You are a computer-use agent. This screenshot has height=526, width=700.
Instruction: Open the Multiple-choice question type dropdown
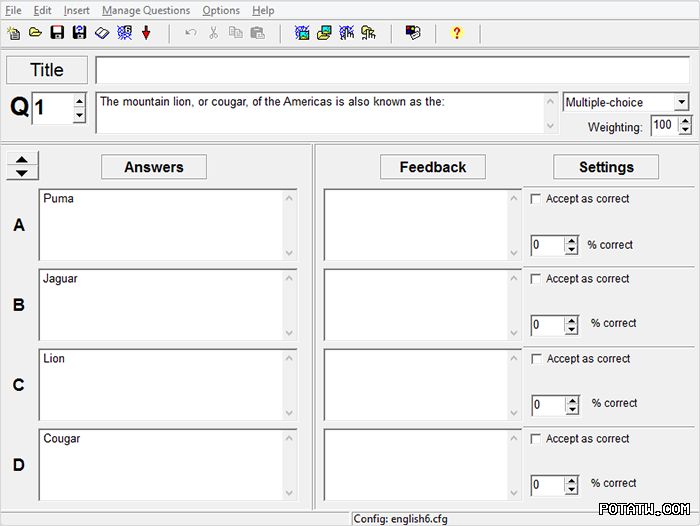tap(681, 102)
